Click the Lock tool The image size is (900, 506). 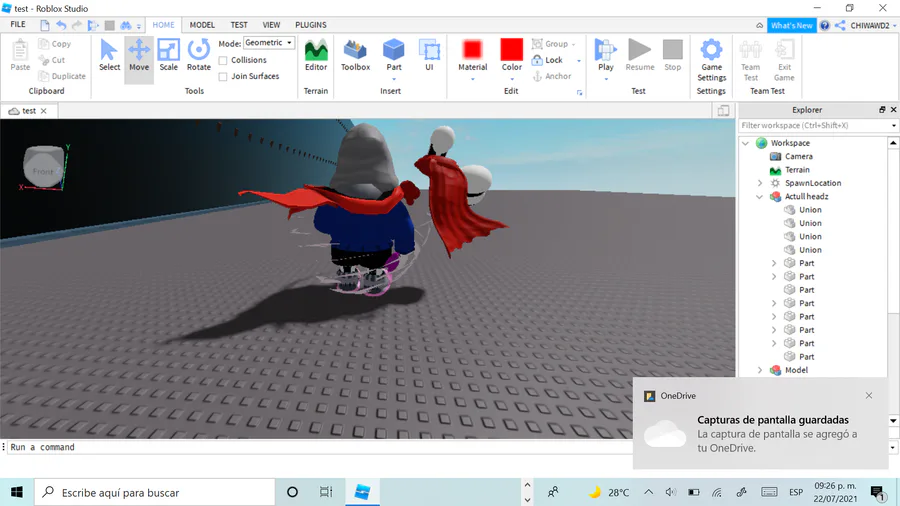[x=547, y=60]
